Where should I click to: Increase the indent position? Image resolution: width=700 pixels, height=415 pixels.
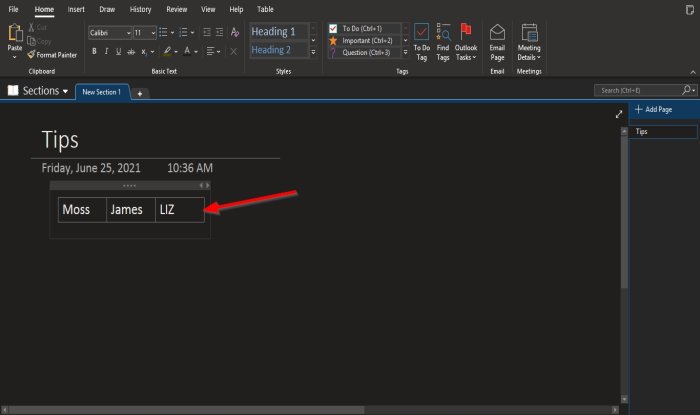pos(219,32)
